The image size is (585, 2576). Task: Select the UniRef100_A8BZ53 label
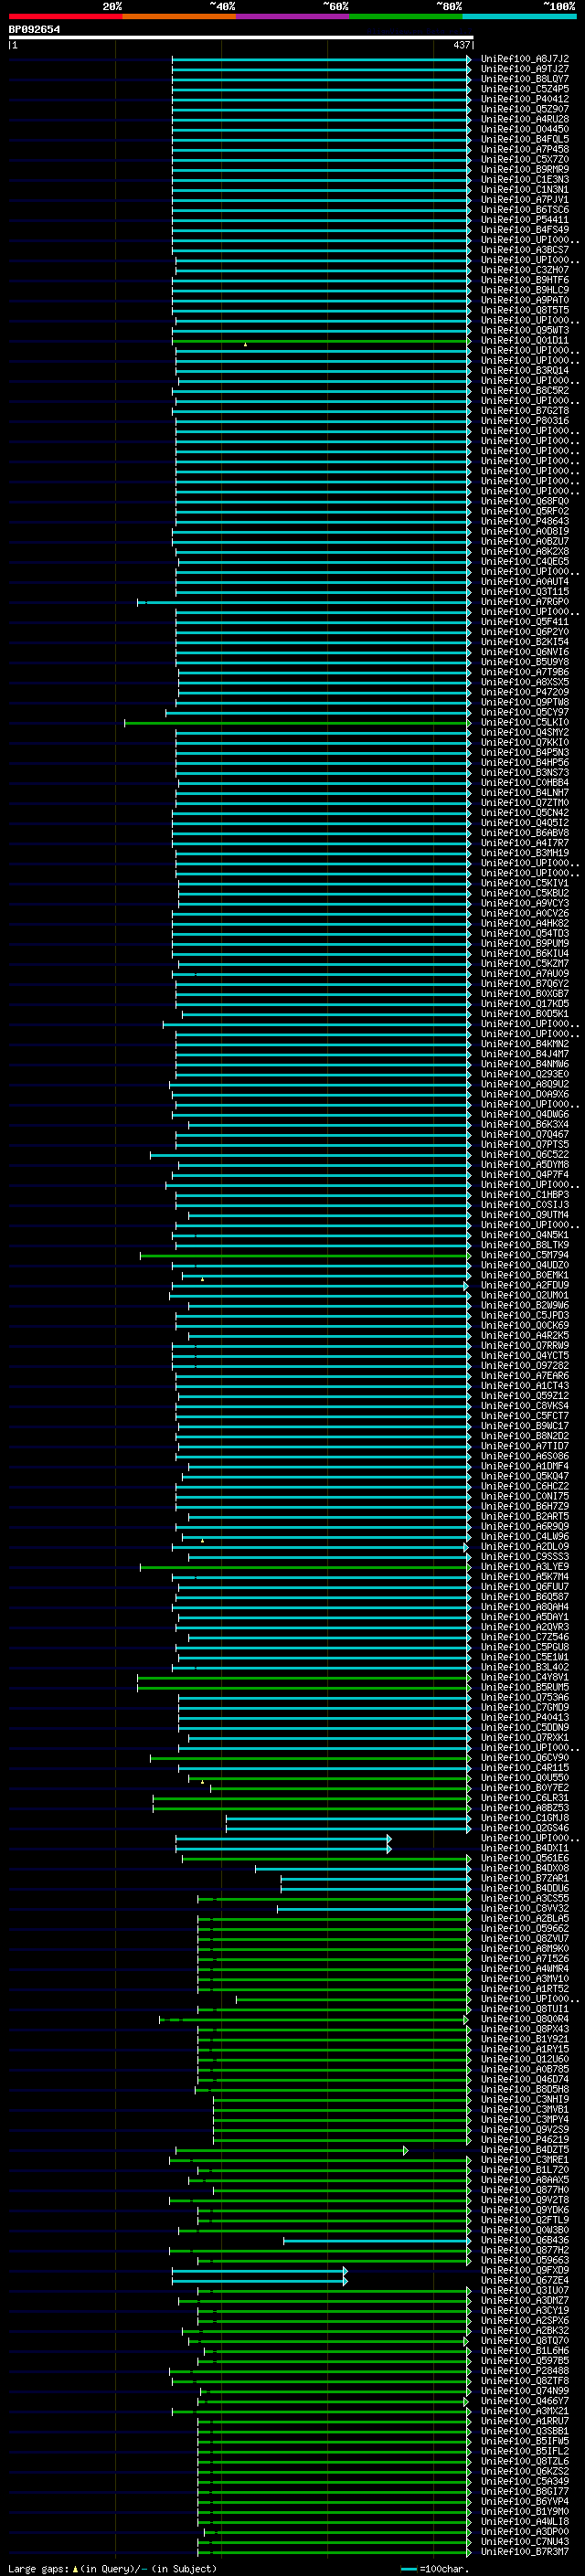click(x=525, y=1808)
